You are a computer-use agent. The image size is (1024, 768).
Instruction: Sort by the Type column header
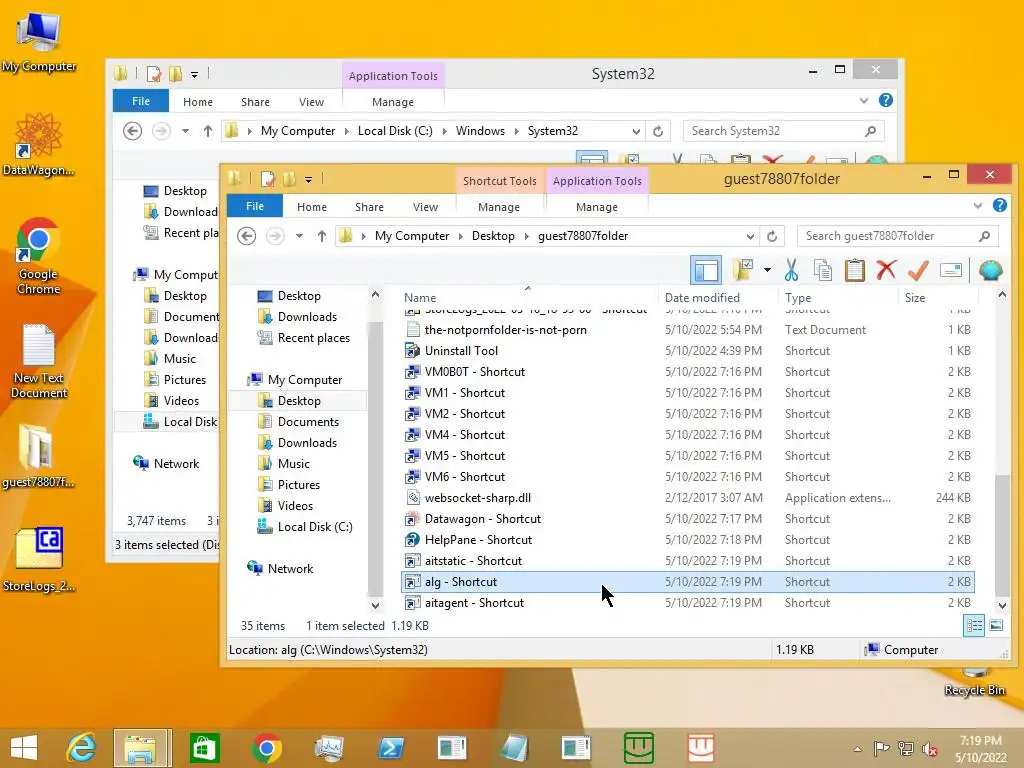pyautogui.click(x=798, y=298)
